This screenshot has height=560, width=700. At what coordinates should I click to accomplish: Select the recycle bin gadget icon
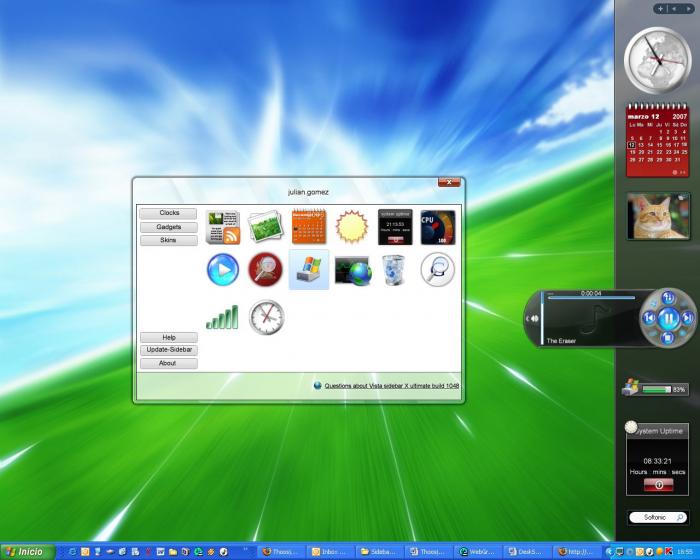click(394, 270)
